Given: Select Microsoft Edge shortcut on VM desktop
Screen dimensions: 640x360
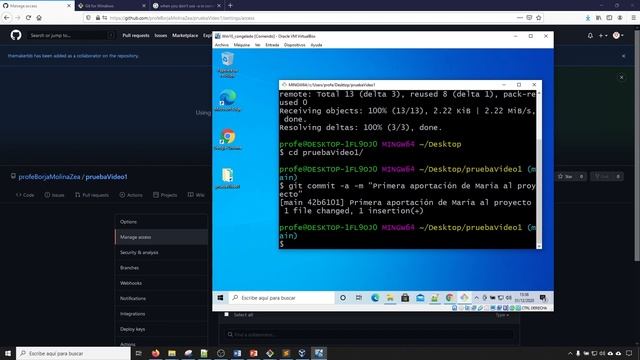Looking at the screenshot, I should click(227, 100).
